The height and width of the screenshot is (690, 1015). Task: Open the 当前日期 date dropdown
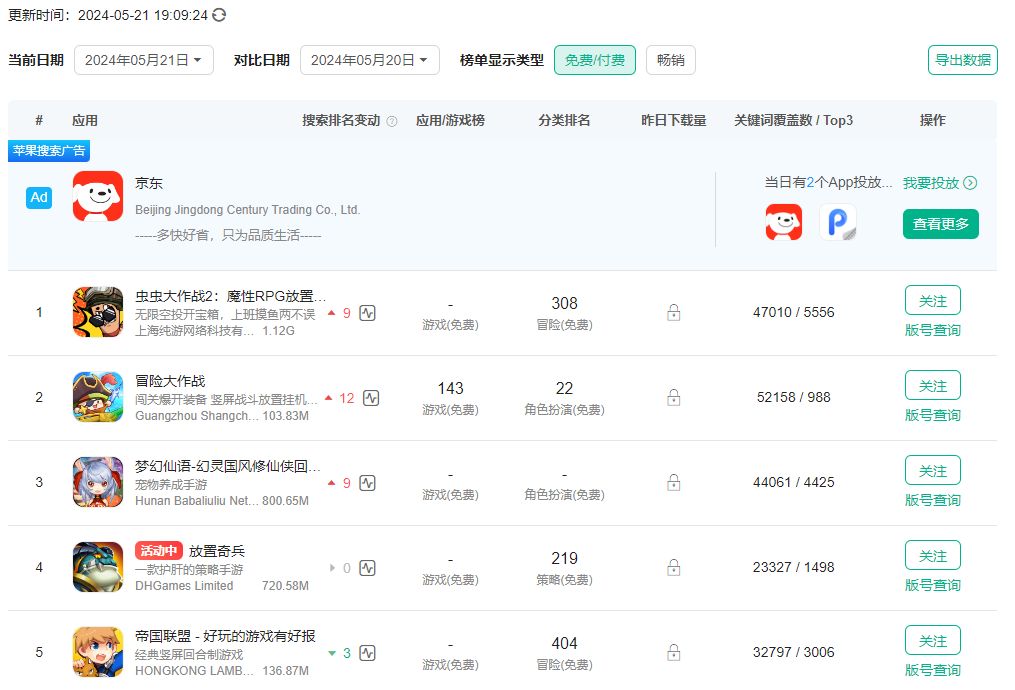click(x=144, y=60)
